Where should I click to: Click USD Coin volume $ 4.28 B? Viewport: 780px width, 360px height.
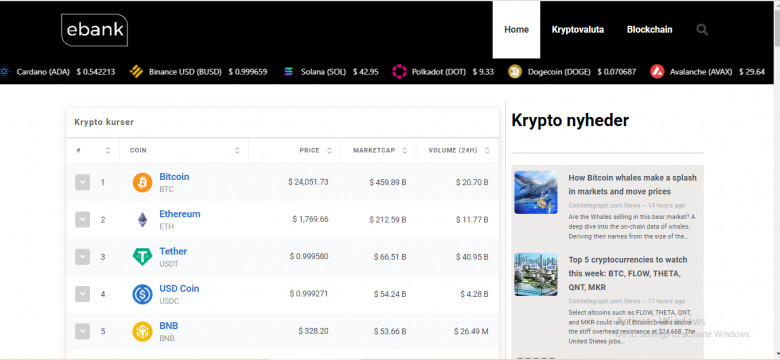pyautogui.click(x=474, y=294)
